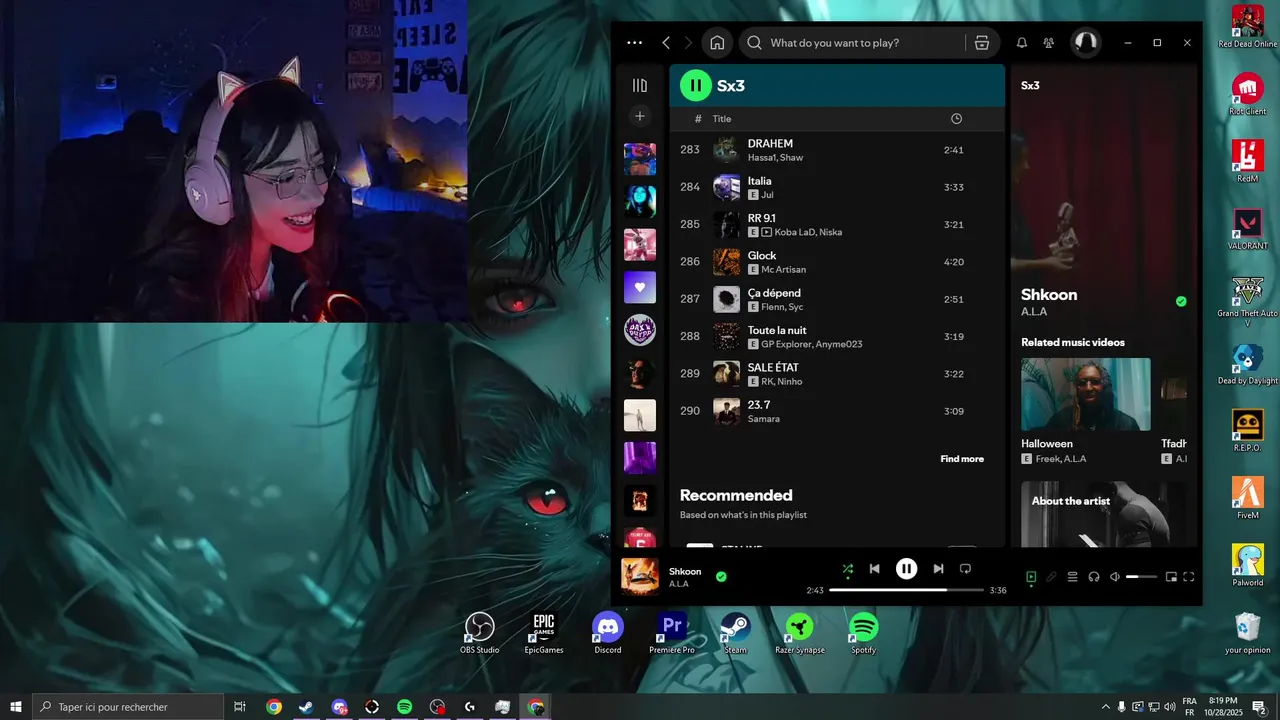Click the Shkoon album cover in player bar
The image size is (1280, 720).
(640, 577)
